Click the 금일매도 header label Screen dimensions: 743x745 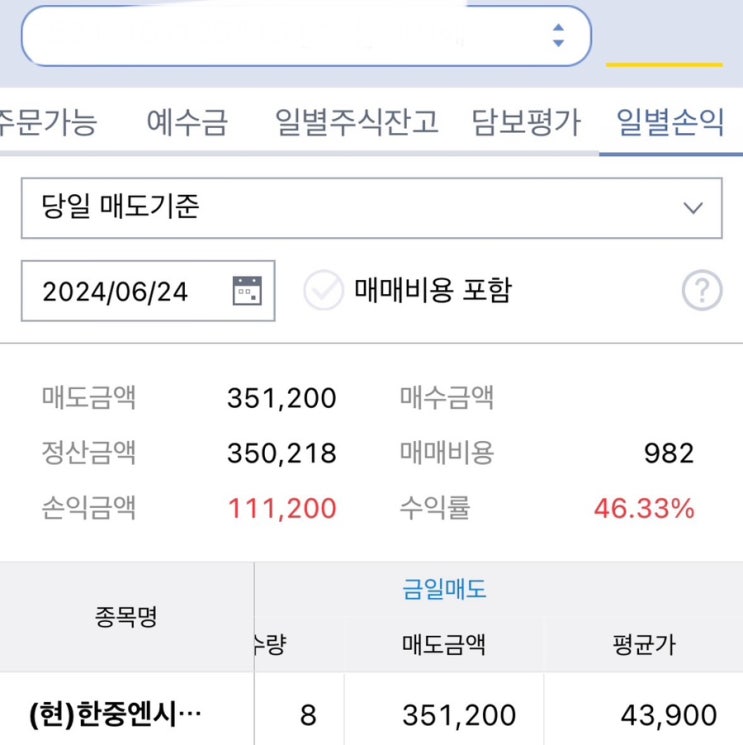[x=444, y=589]
